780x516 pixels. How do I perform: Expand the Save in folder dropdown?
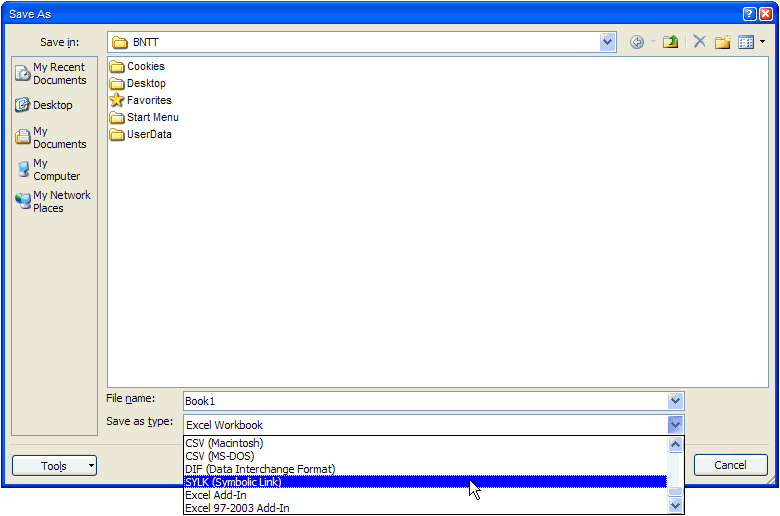[x=608, y=42]
